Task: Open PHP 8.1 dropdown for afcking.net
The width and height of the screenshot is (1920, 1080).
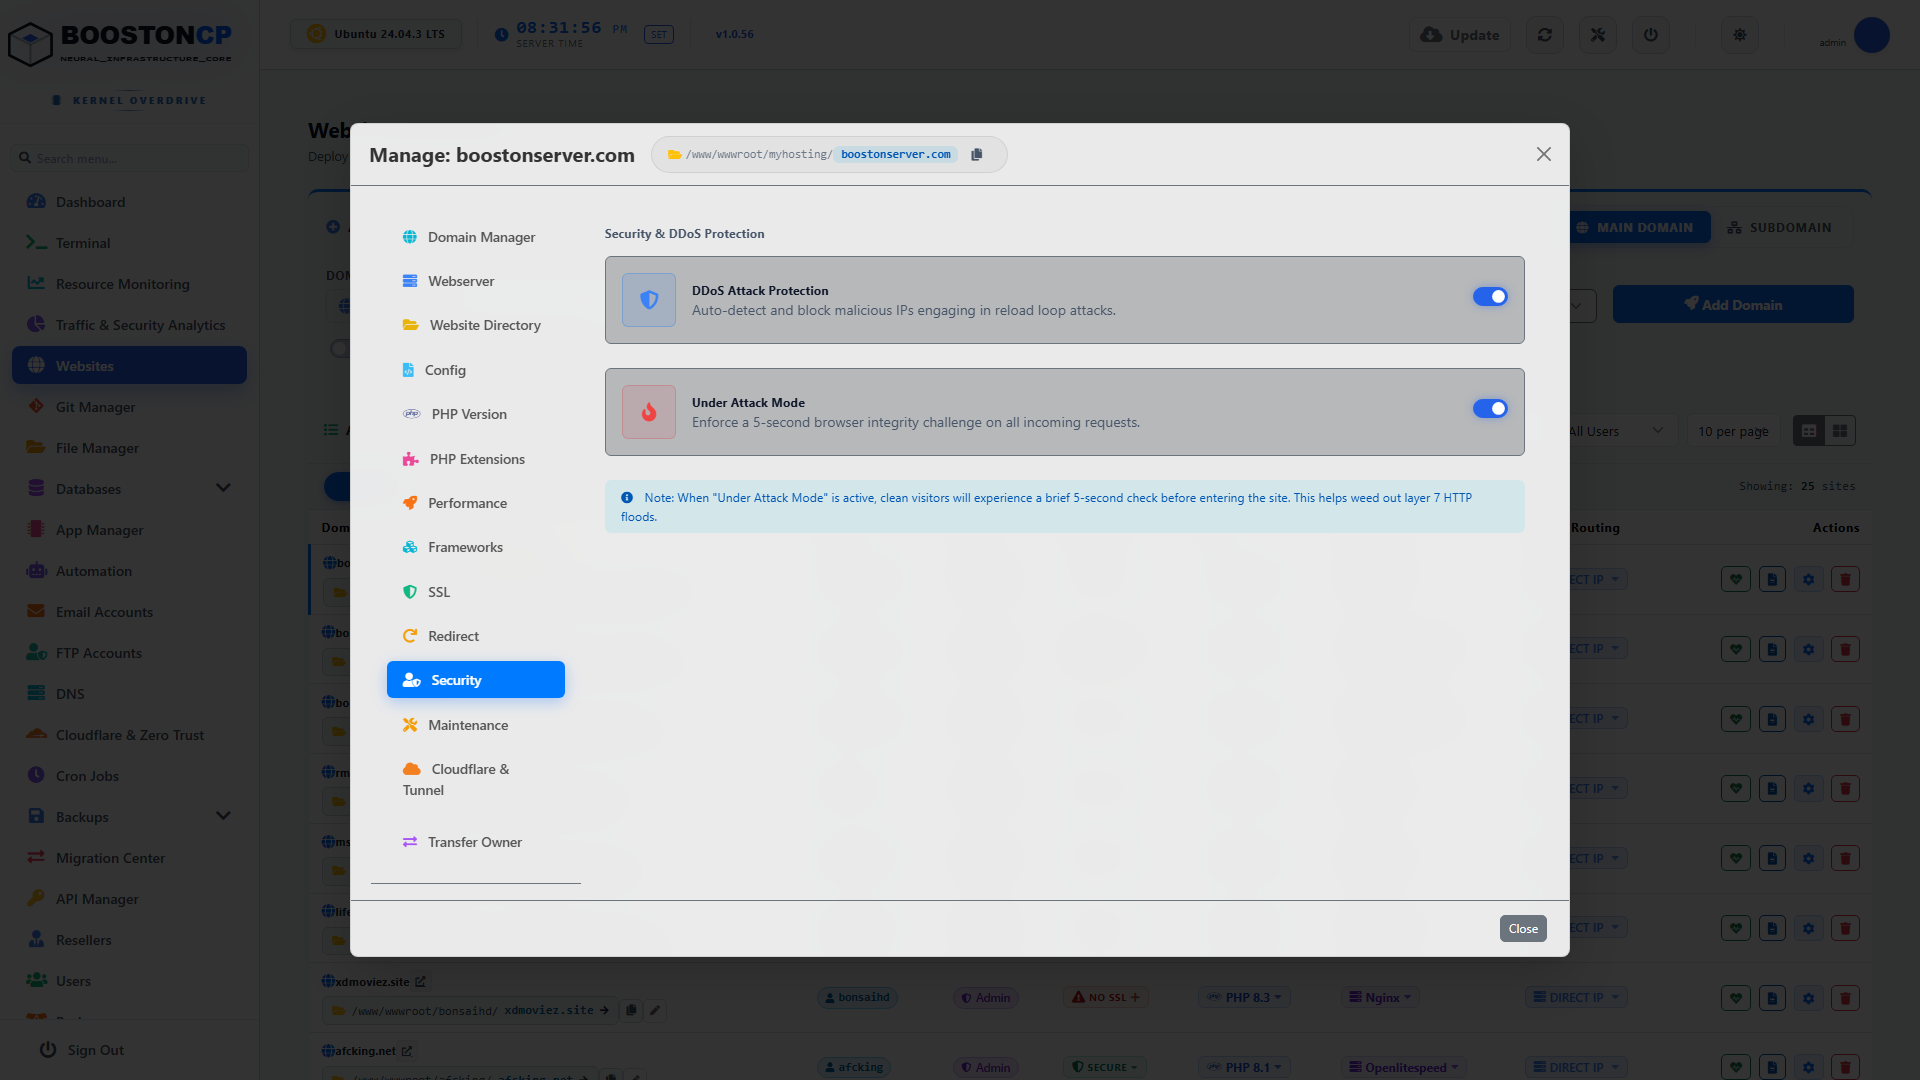Action: (1245, 1068)
